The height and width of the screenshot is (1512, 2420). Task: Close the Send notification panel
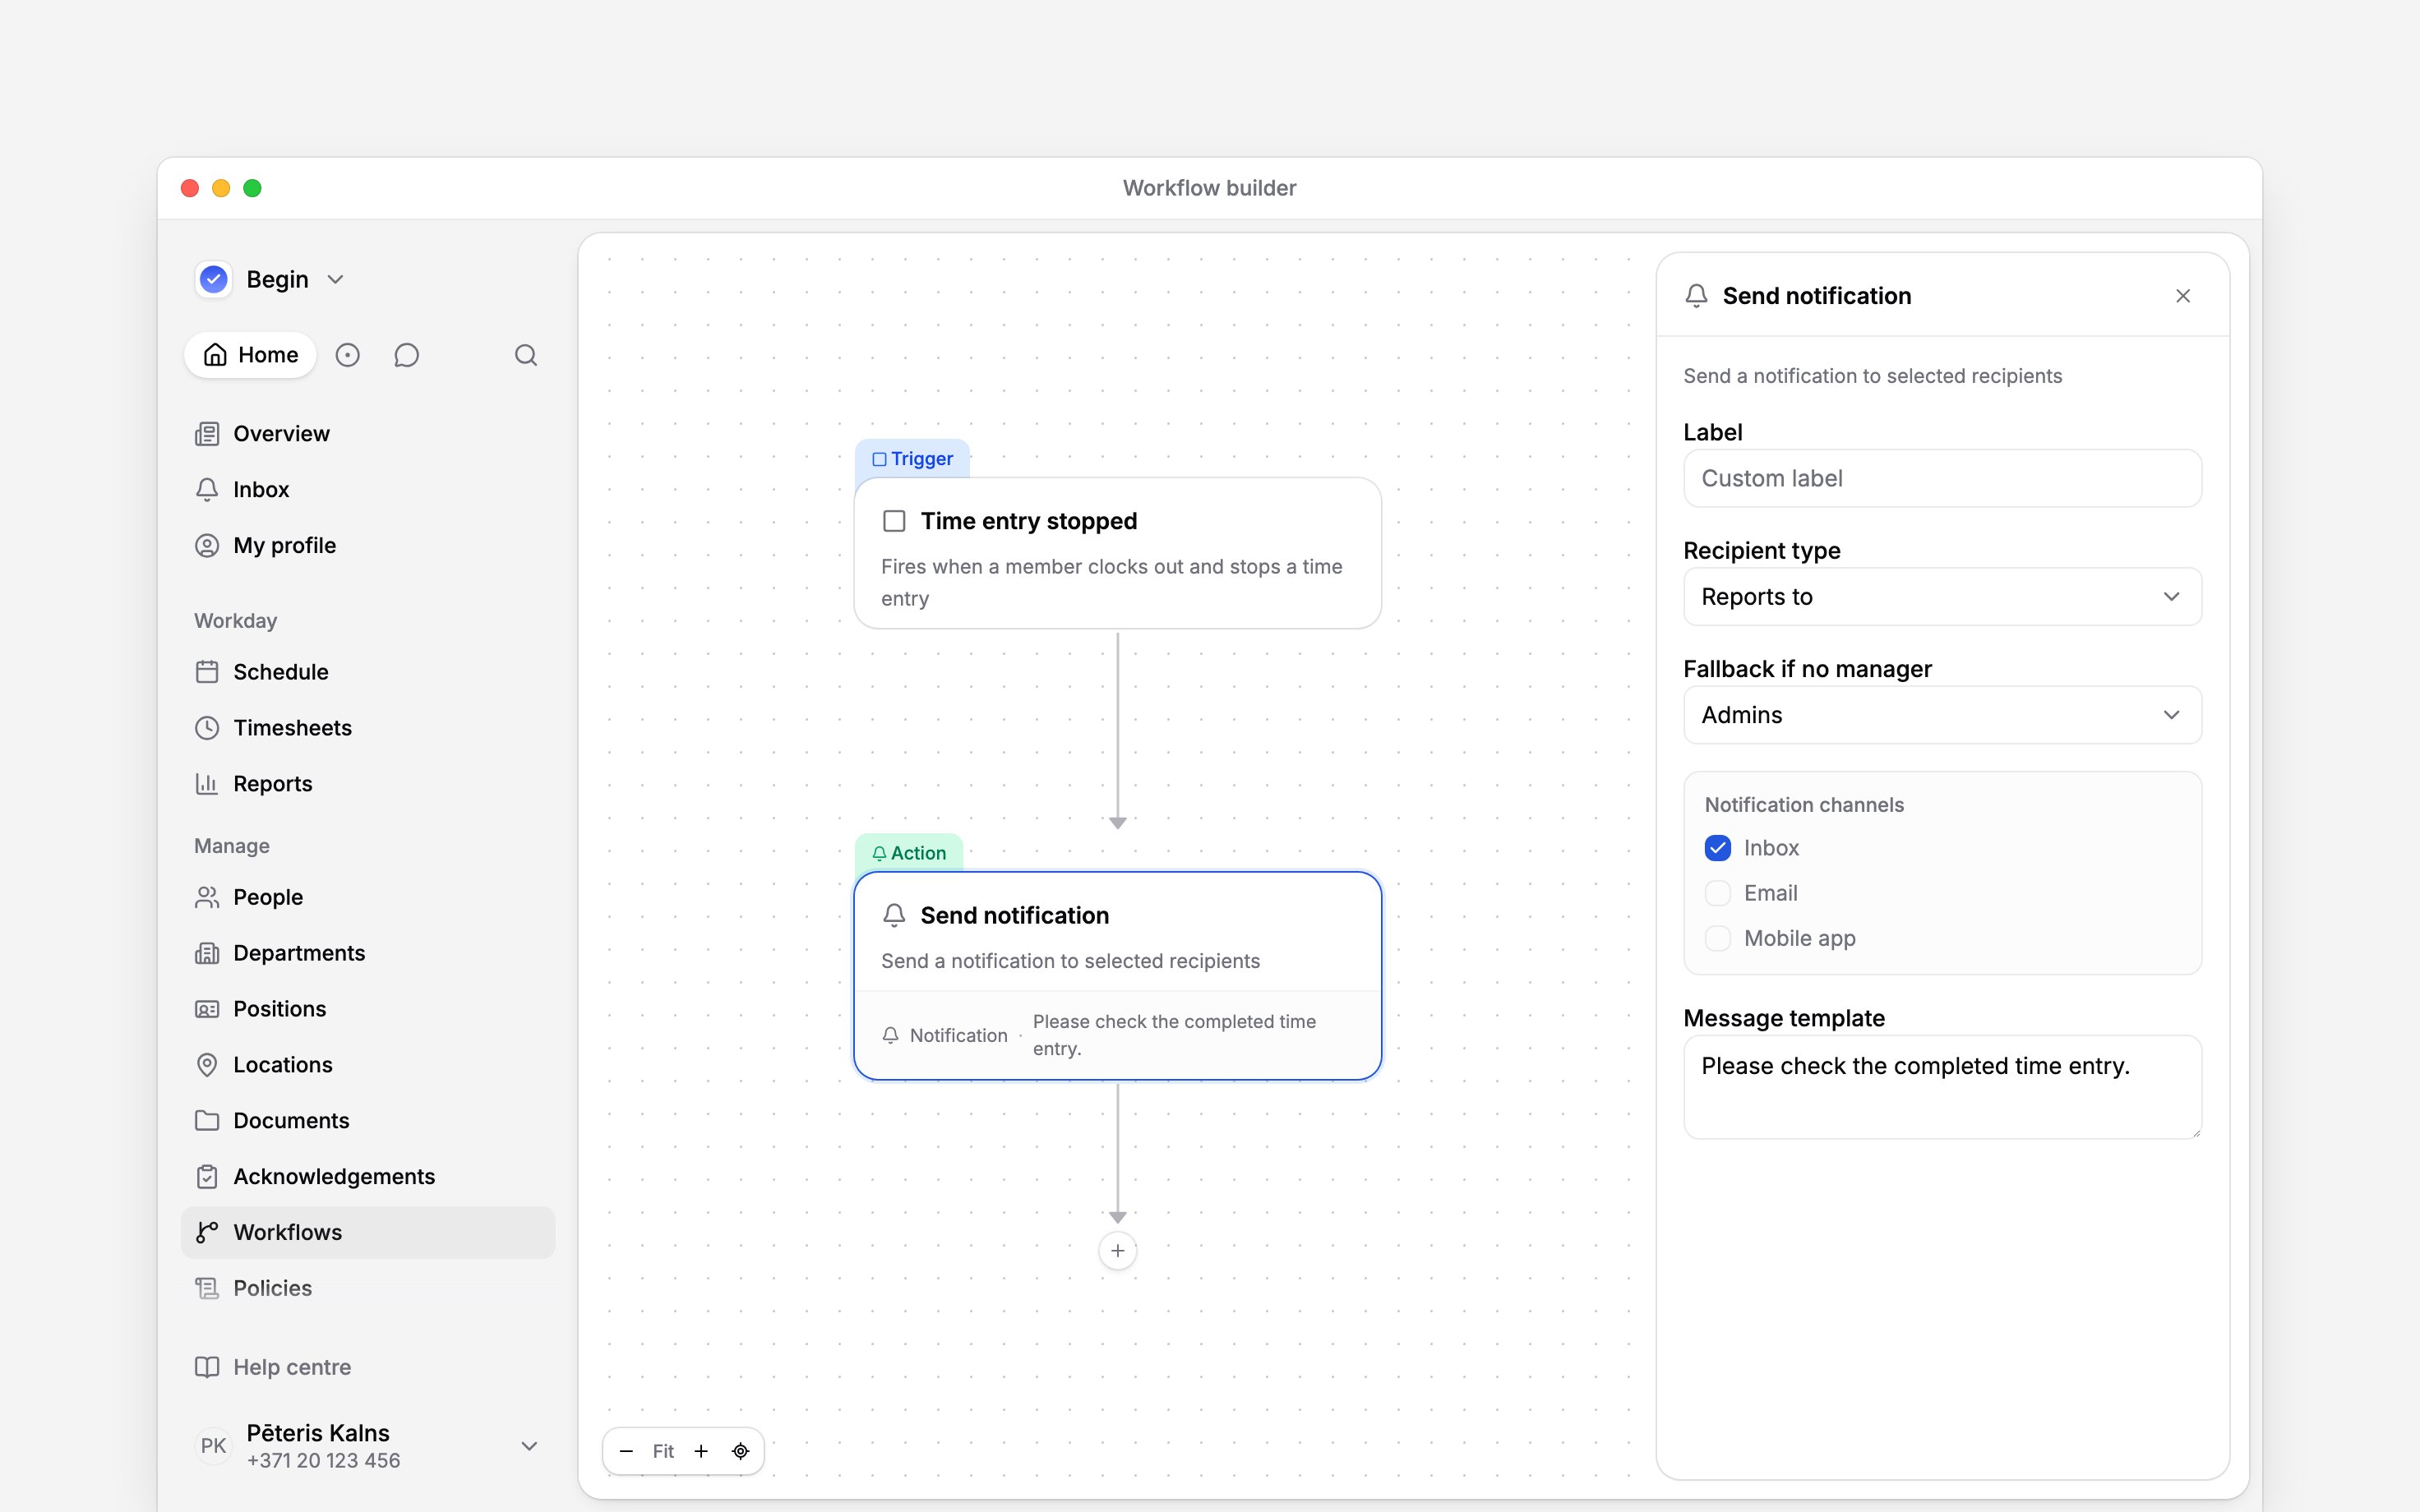2183,296
